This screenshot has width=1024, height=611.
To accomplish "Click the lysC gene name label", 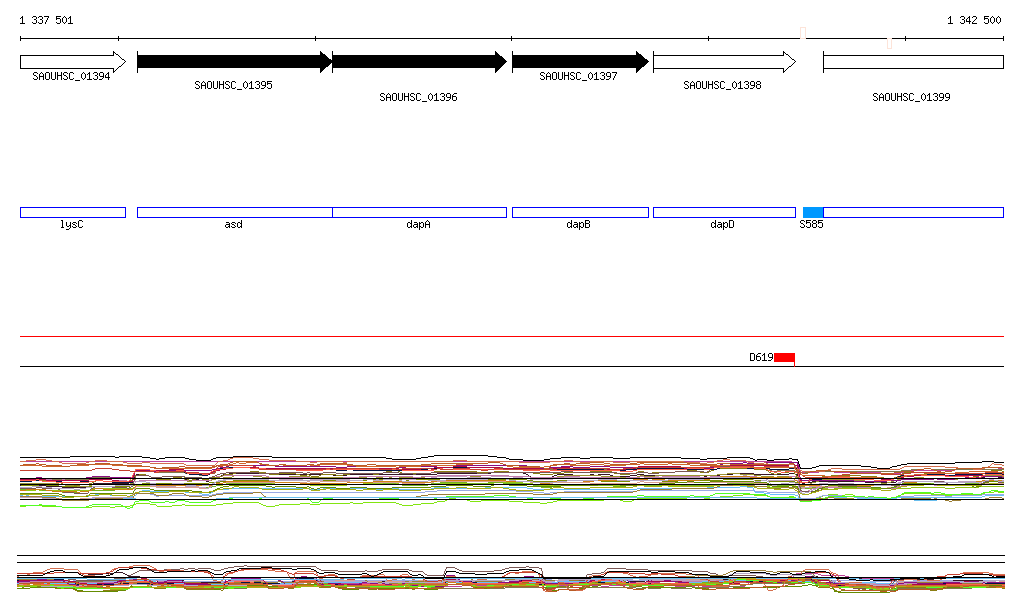I will pos(72,225).
